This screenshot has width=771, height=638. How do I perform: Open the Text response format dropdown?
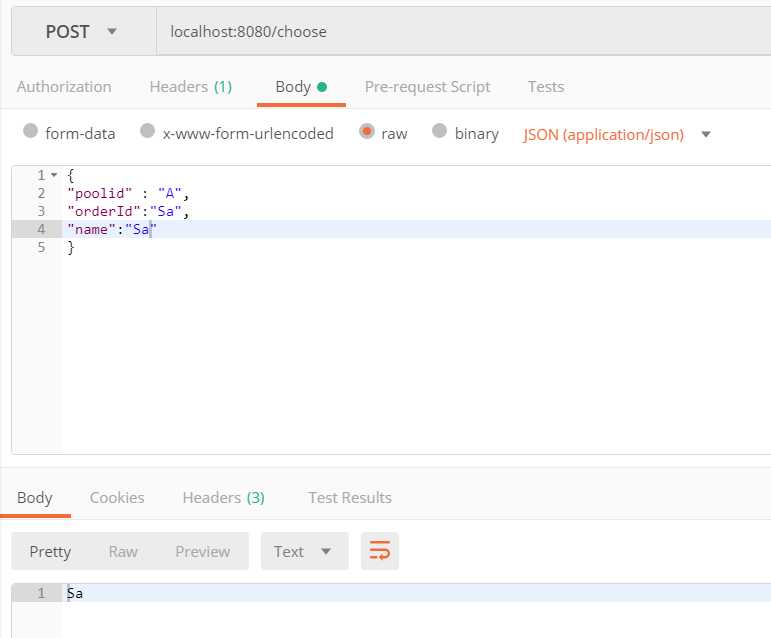click(x=304, y=551)
